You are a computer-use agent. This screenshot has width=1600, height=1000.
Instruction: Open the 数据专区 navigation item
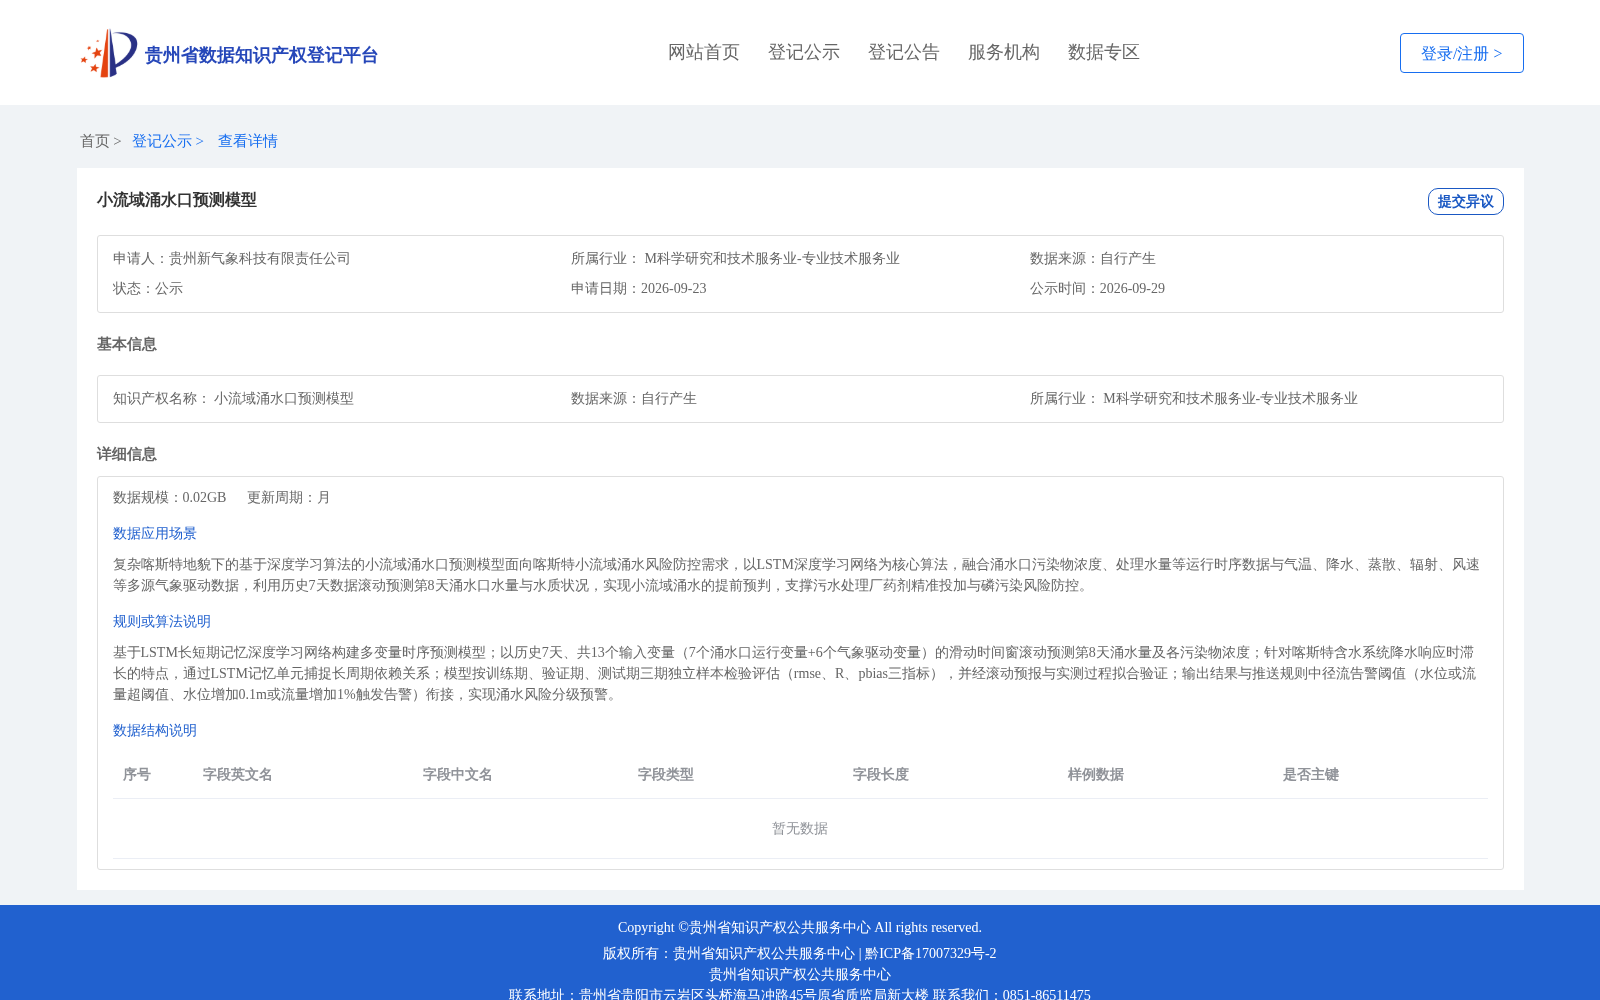(x=1104, y=52)
